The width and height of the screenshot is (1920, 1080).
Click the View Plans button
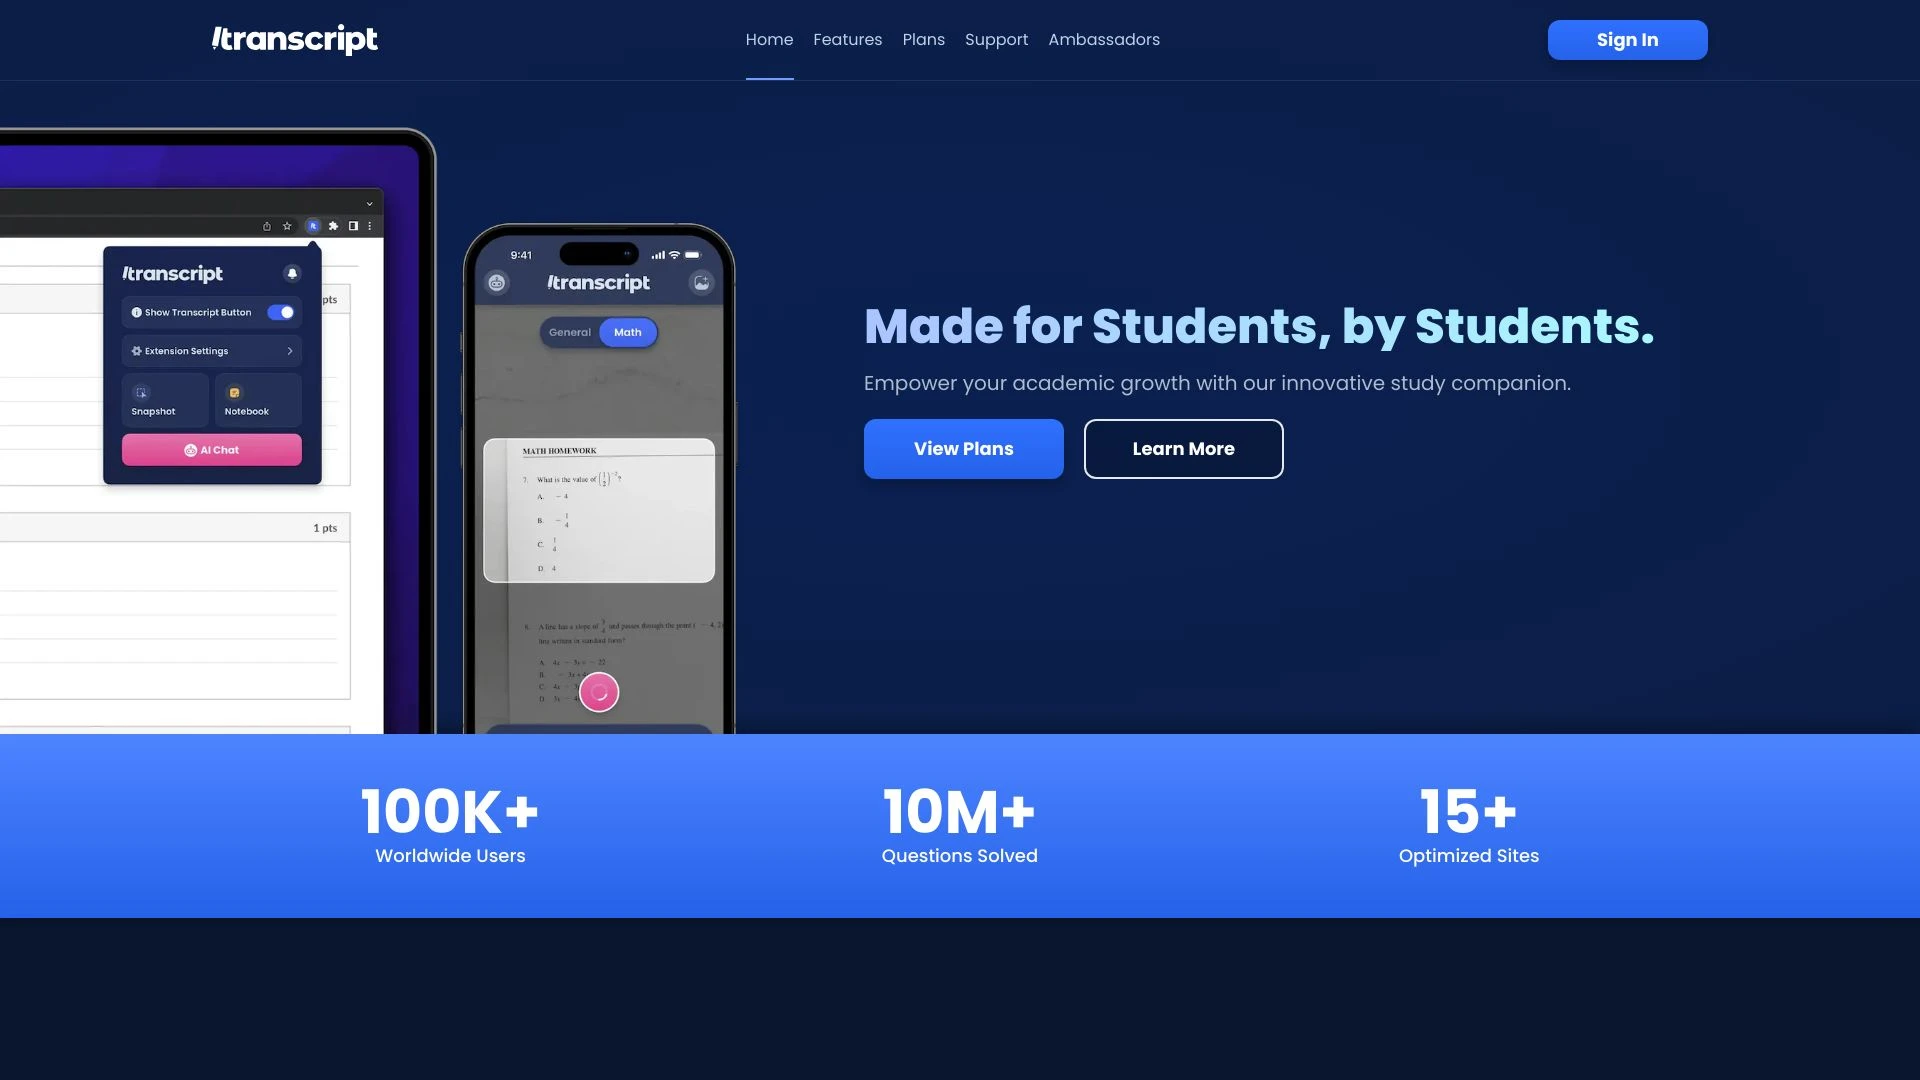click(963, 448)
